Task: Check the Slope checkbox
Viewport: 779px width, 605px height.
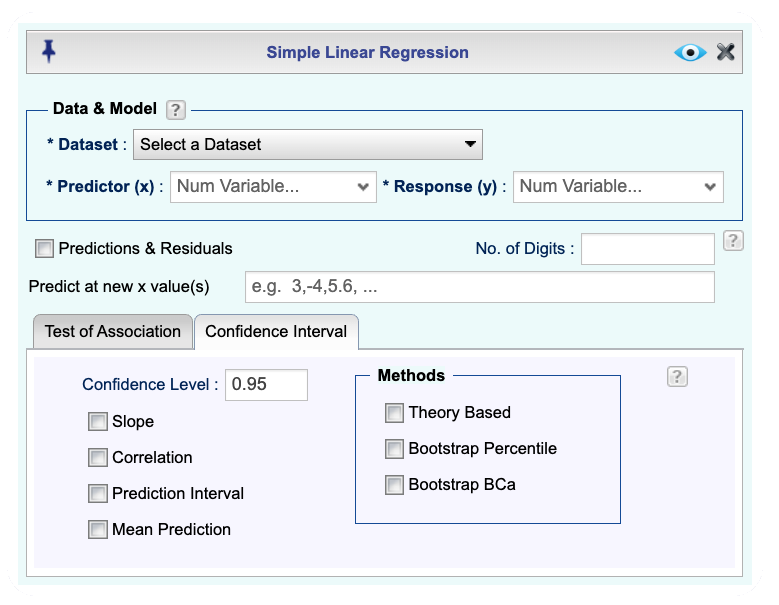Action: pos(97,421)
